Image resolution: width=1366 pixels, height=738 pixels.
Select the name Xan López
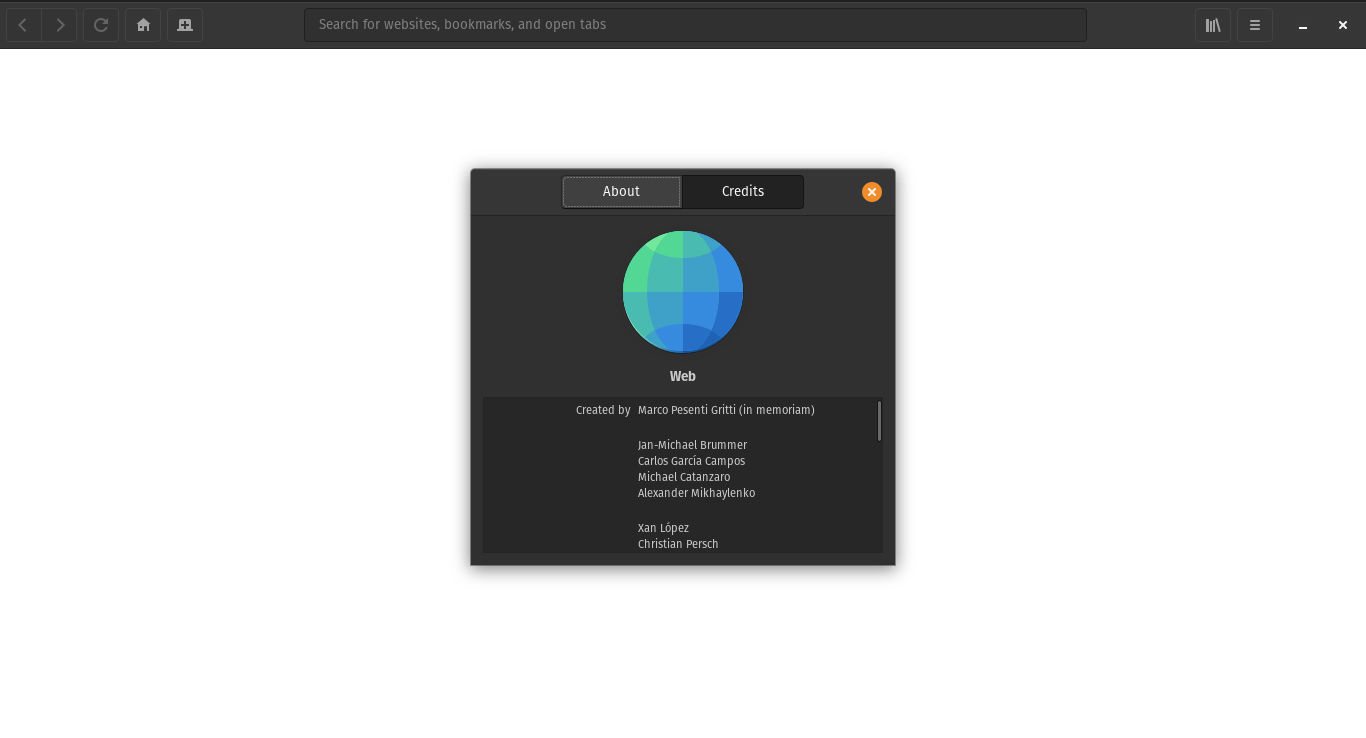pyautogui.click(x=663, y=528)
